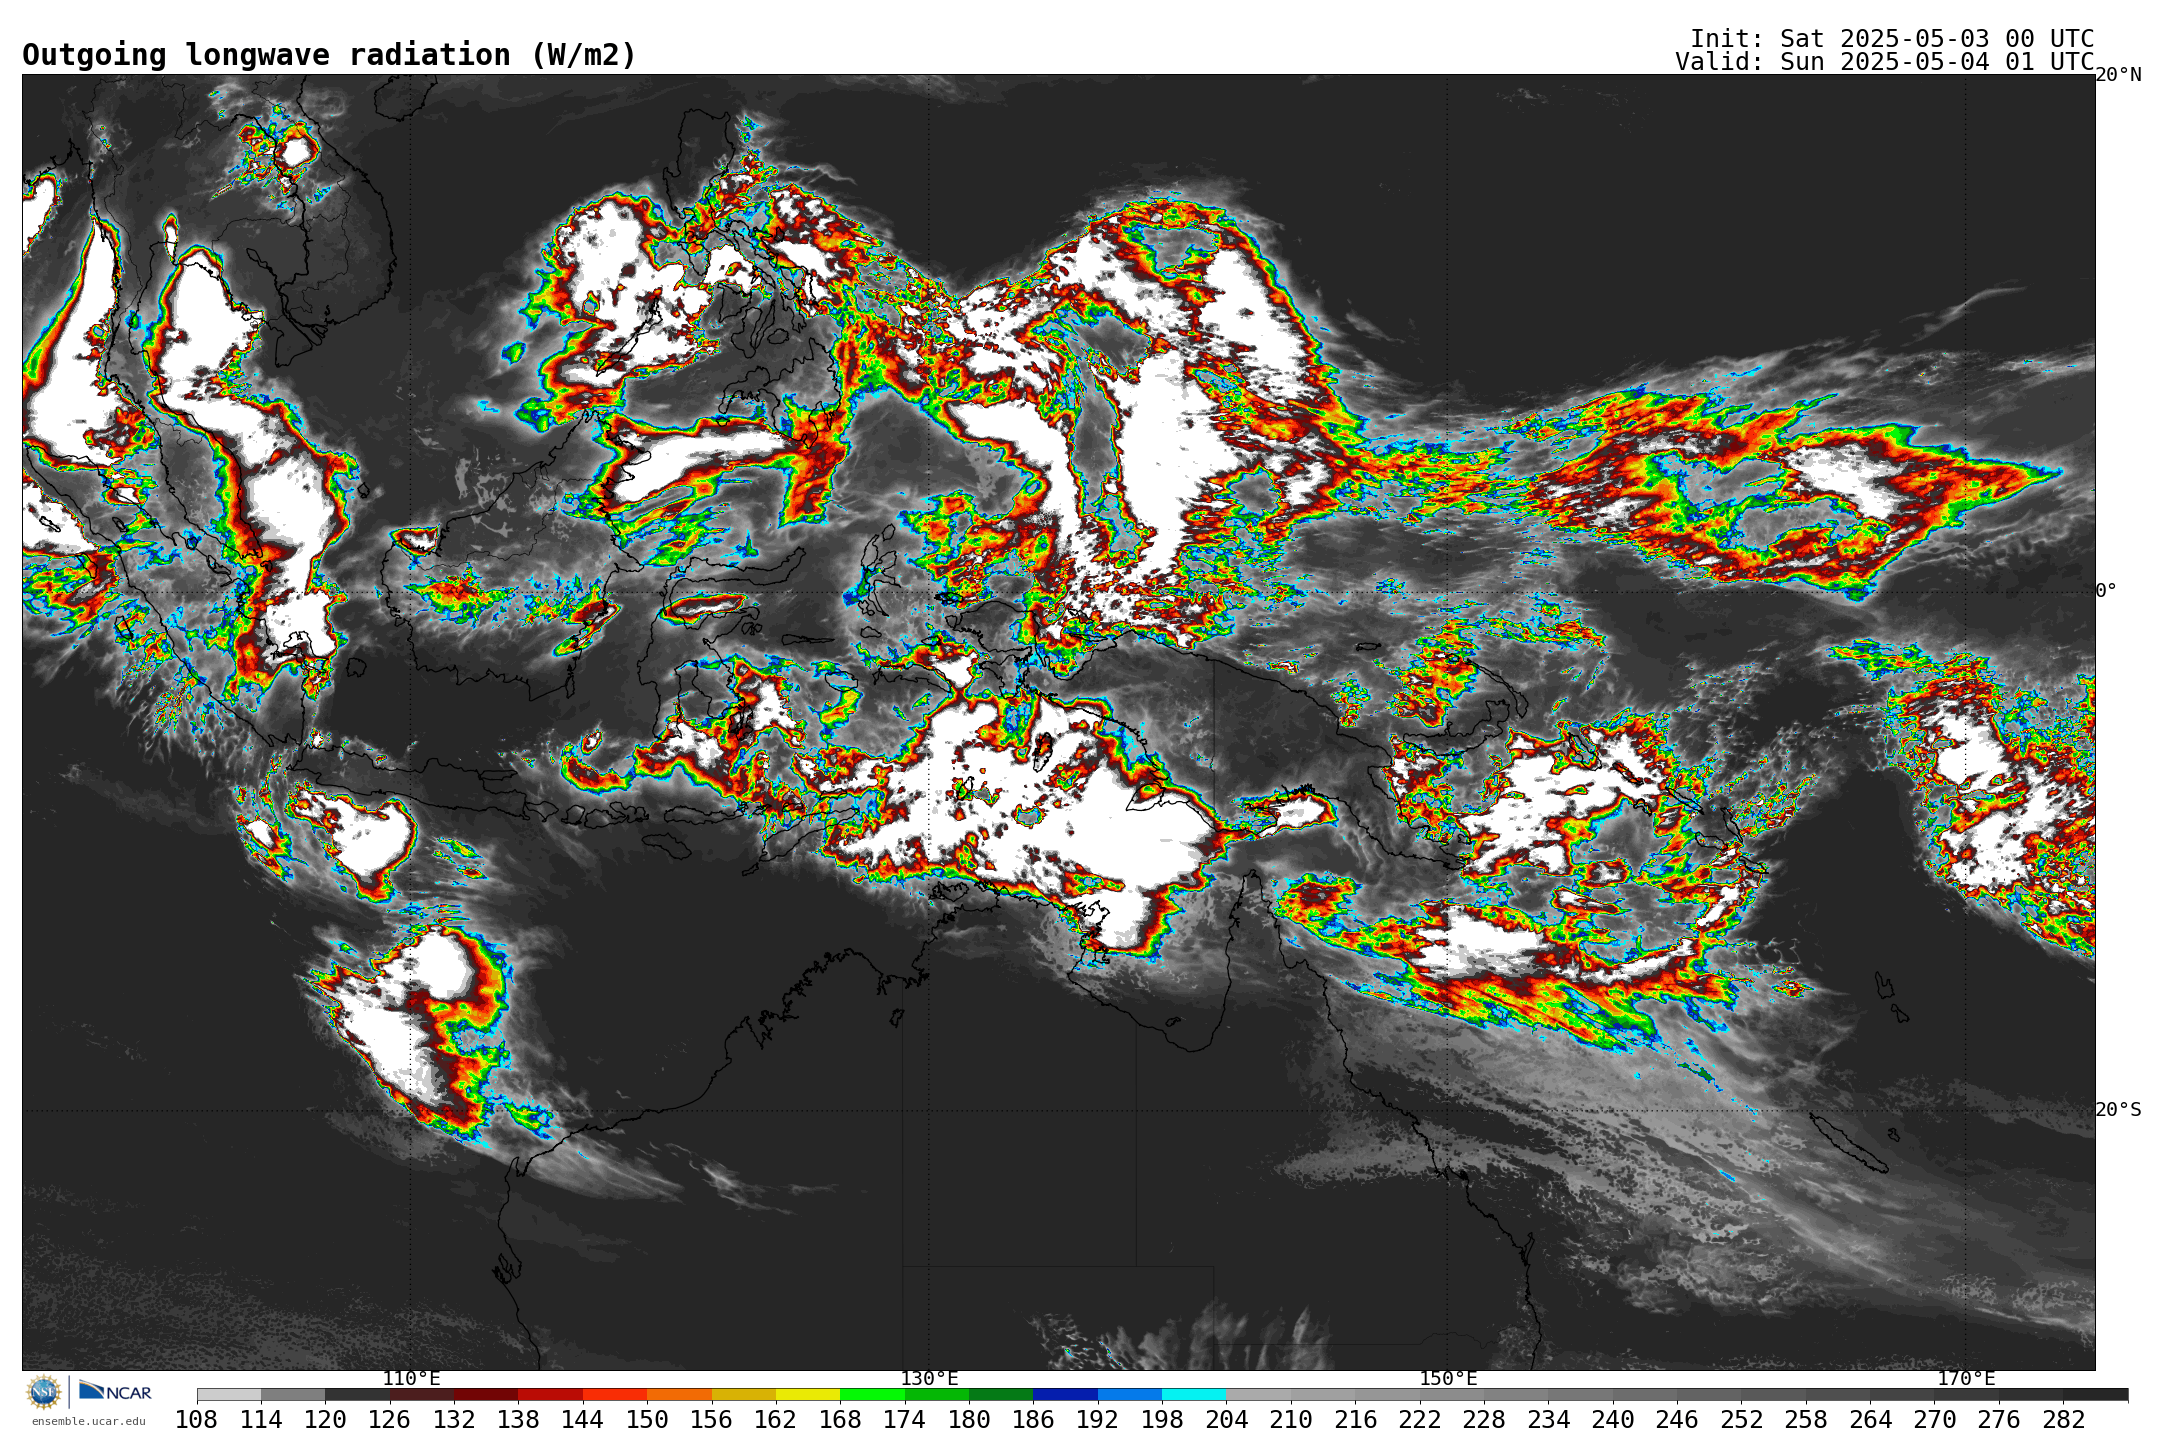Click the 'Init: Sat 2025-05-03 00 UTC' line
Image resolution: width=2160 pixels, height=1433 pixels.
pos(1891,39)
